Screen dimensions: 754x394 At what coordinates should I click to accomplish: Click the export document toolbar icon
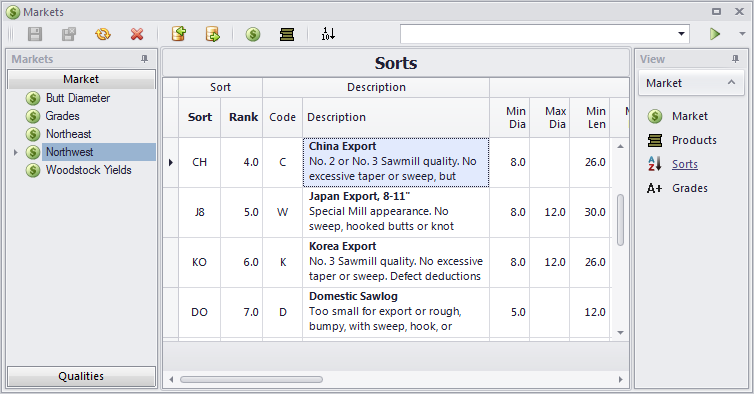[x=213, y=34]
